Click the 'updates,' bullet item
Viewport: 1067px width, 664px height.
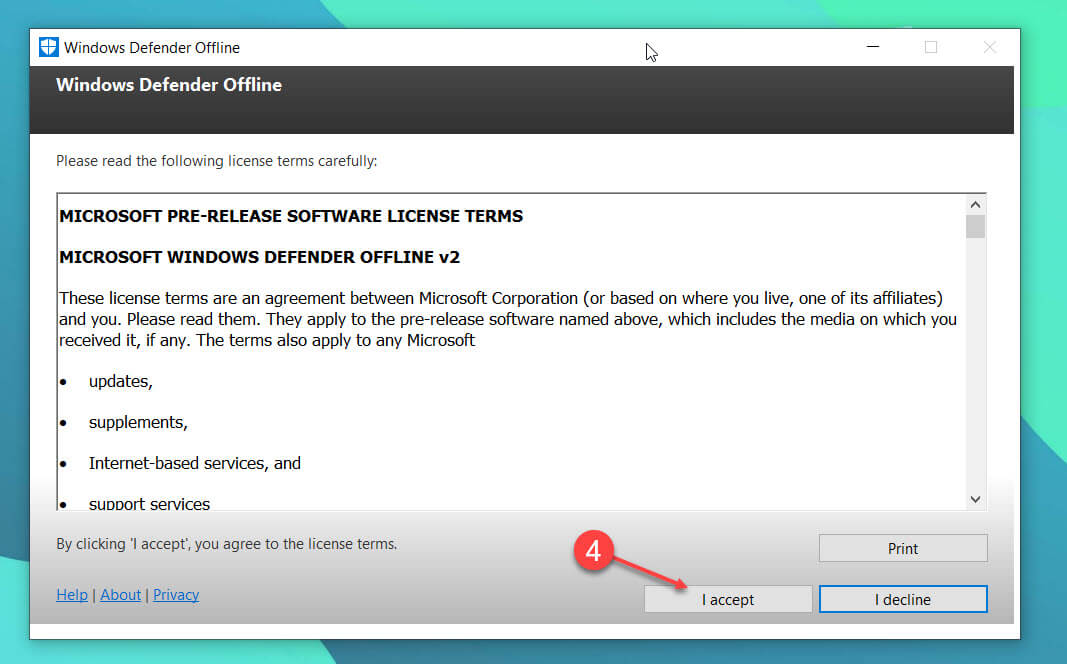[120, 382]
